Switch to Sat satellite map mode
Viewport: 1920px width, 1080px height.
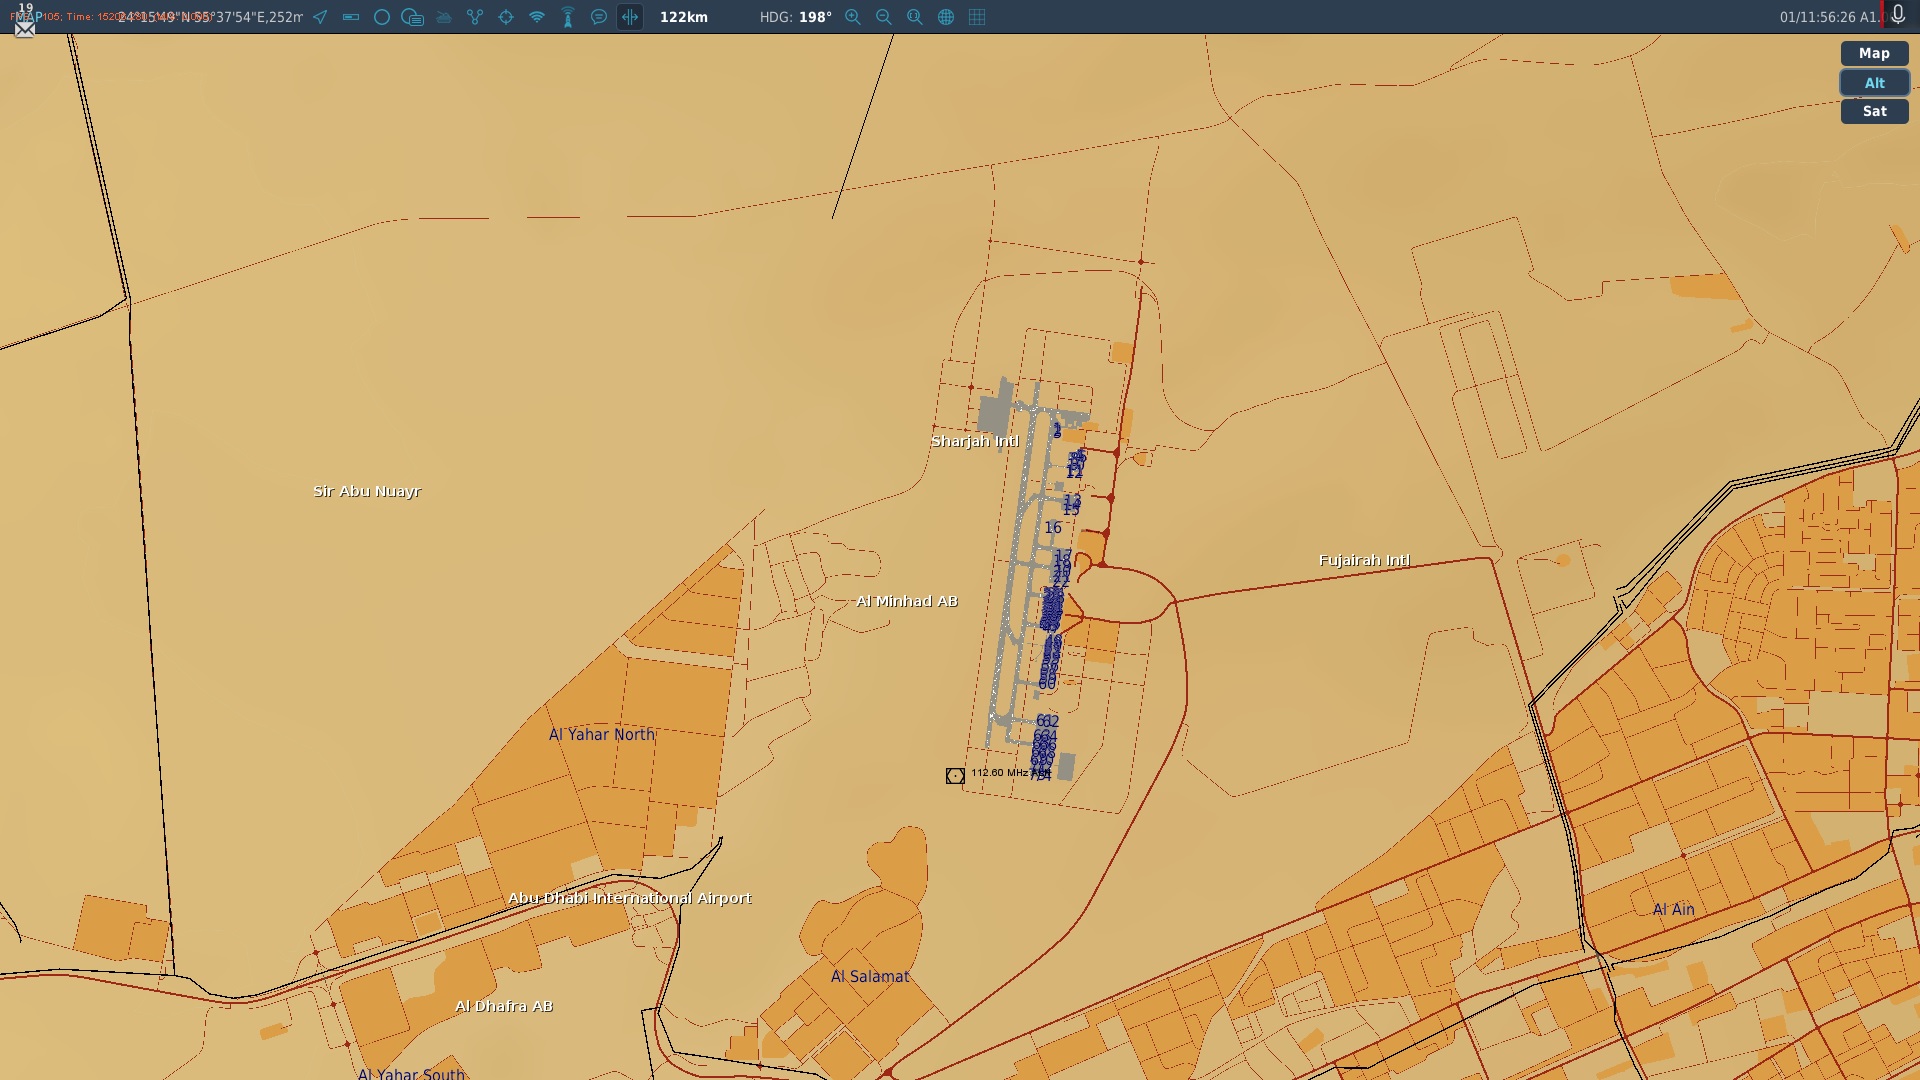pyautogui.click(x=1874, y=112)
